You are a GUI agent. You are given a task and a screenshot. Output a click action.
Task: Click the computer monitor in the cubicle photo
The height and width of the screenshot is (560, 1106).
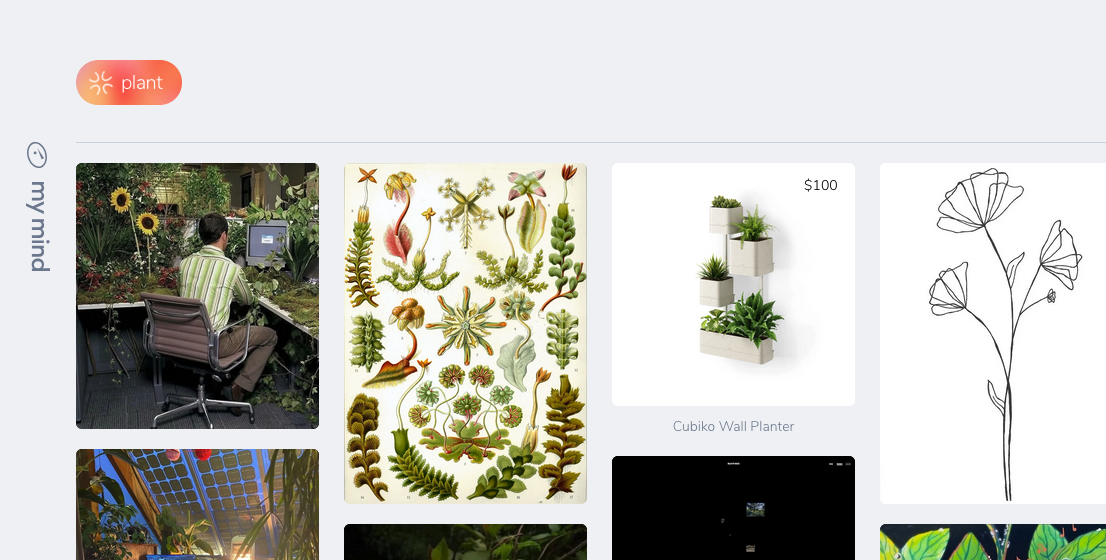coord(267,243)
